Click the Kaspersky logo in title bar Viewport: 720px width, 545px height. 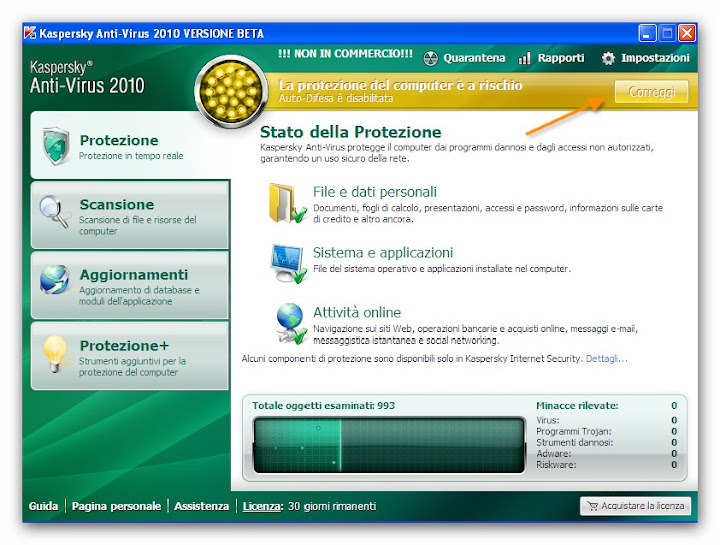coord(30,33)
